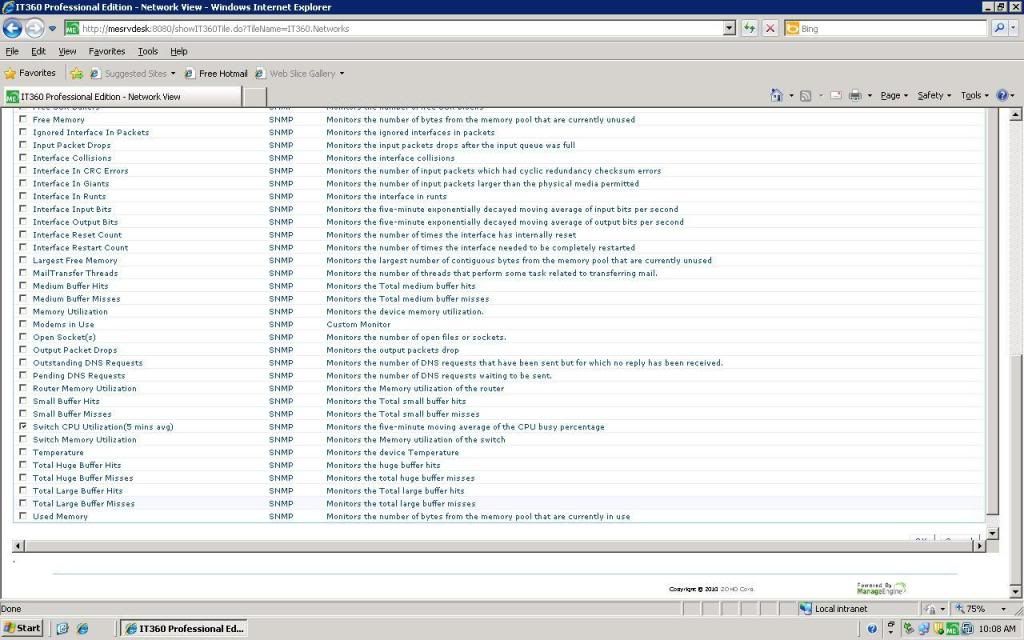This screenshot has width=1024, height=640.
Task: Click the Bing provider icon in search box
Action: 792,28
